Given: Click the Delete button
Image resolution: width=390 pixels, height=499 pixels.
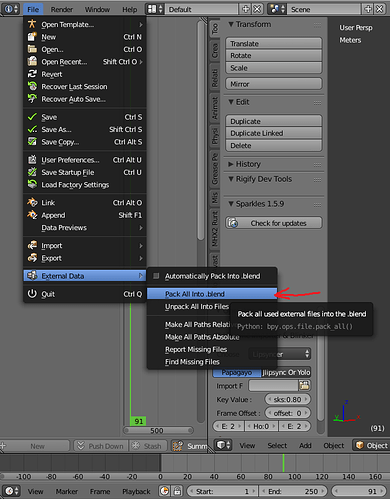Looking at the screenshot, I should click(x=274, y=146).
